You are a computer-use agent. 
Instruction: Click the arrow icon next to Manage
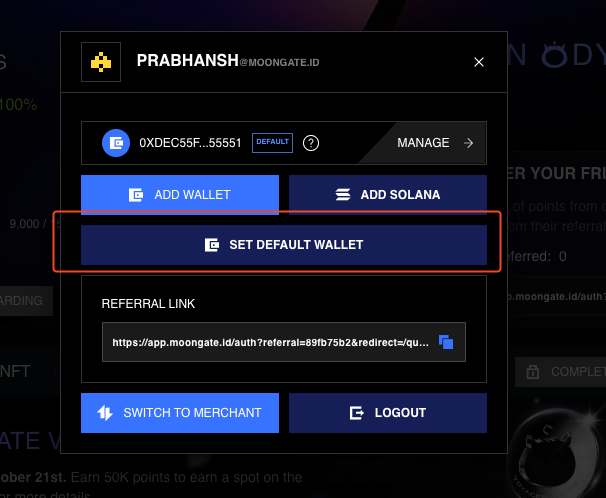pos(468,143)
